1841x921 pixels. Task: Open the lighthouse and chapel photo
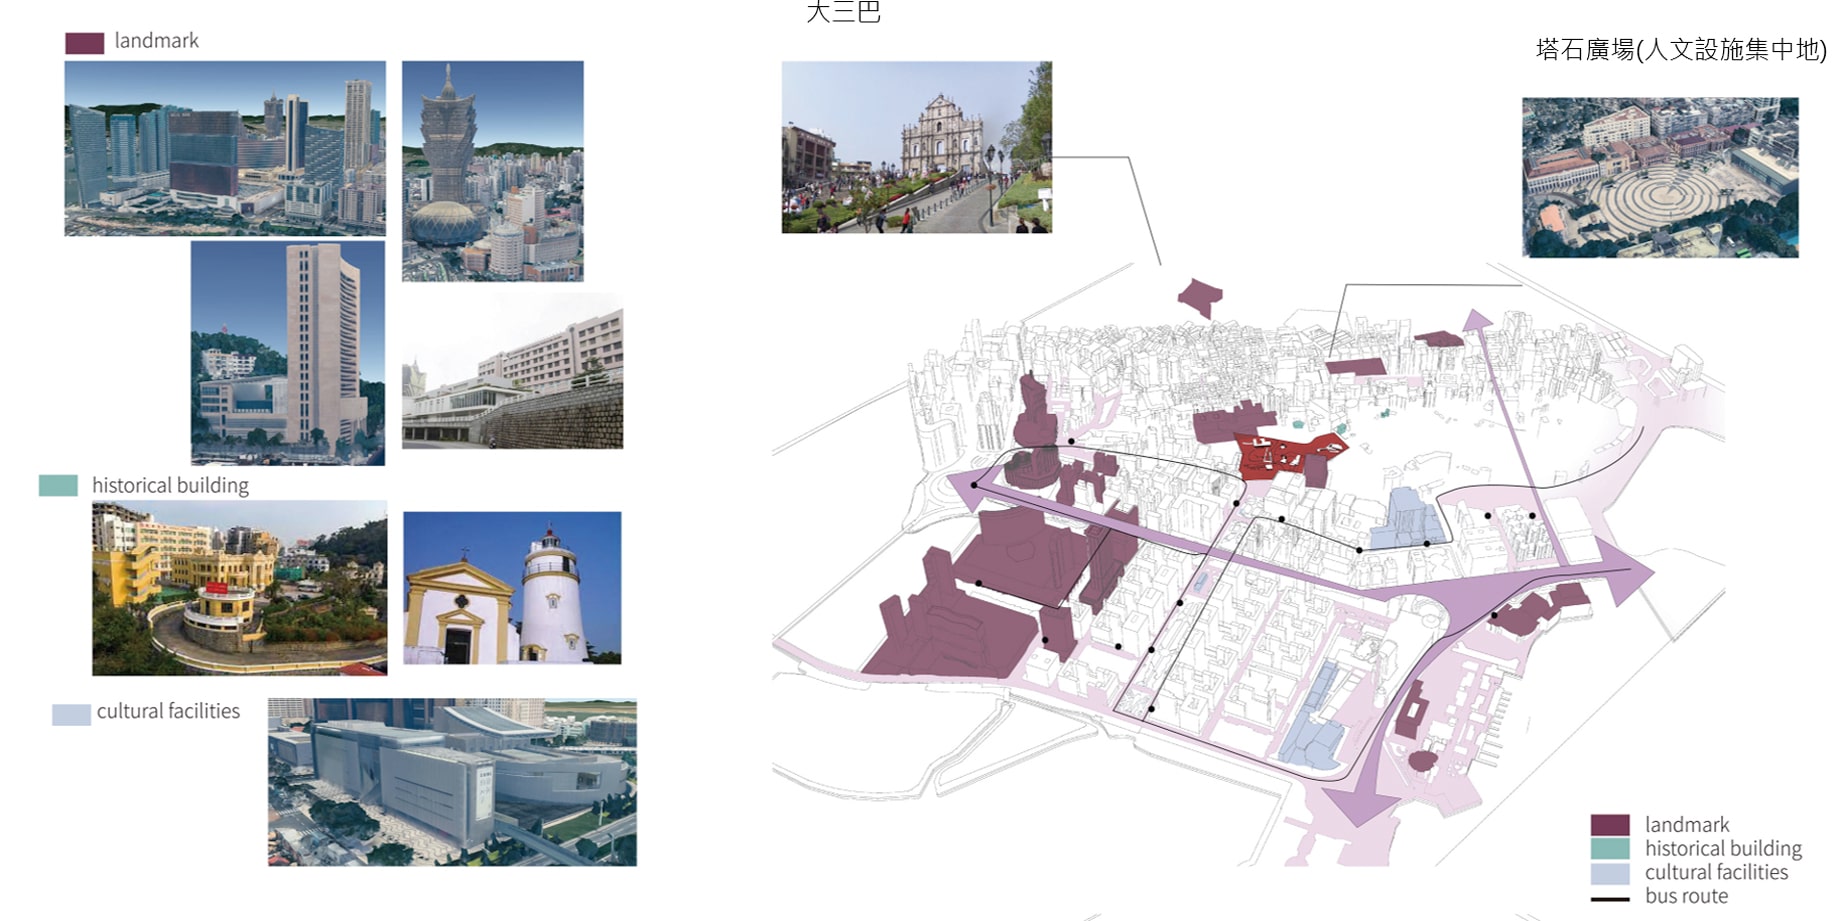tap(512, 588)
